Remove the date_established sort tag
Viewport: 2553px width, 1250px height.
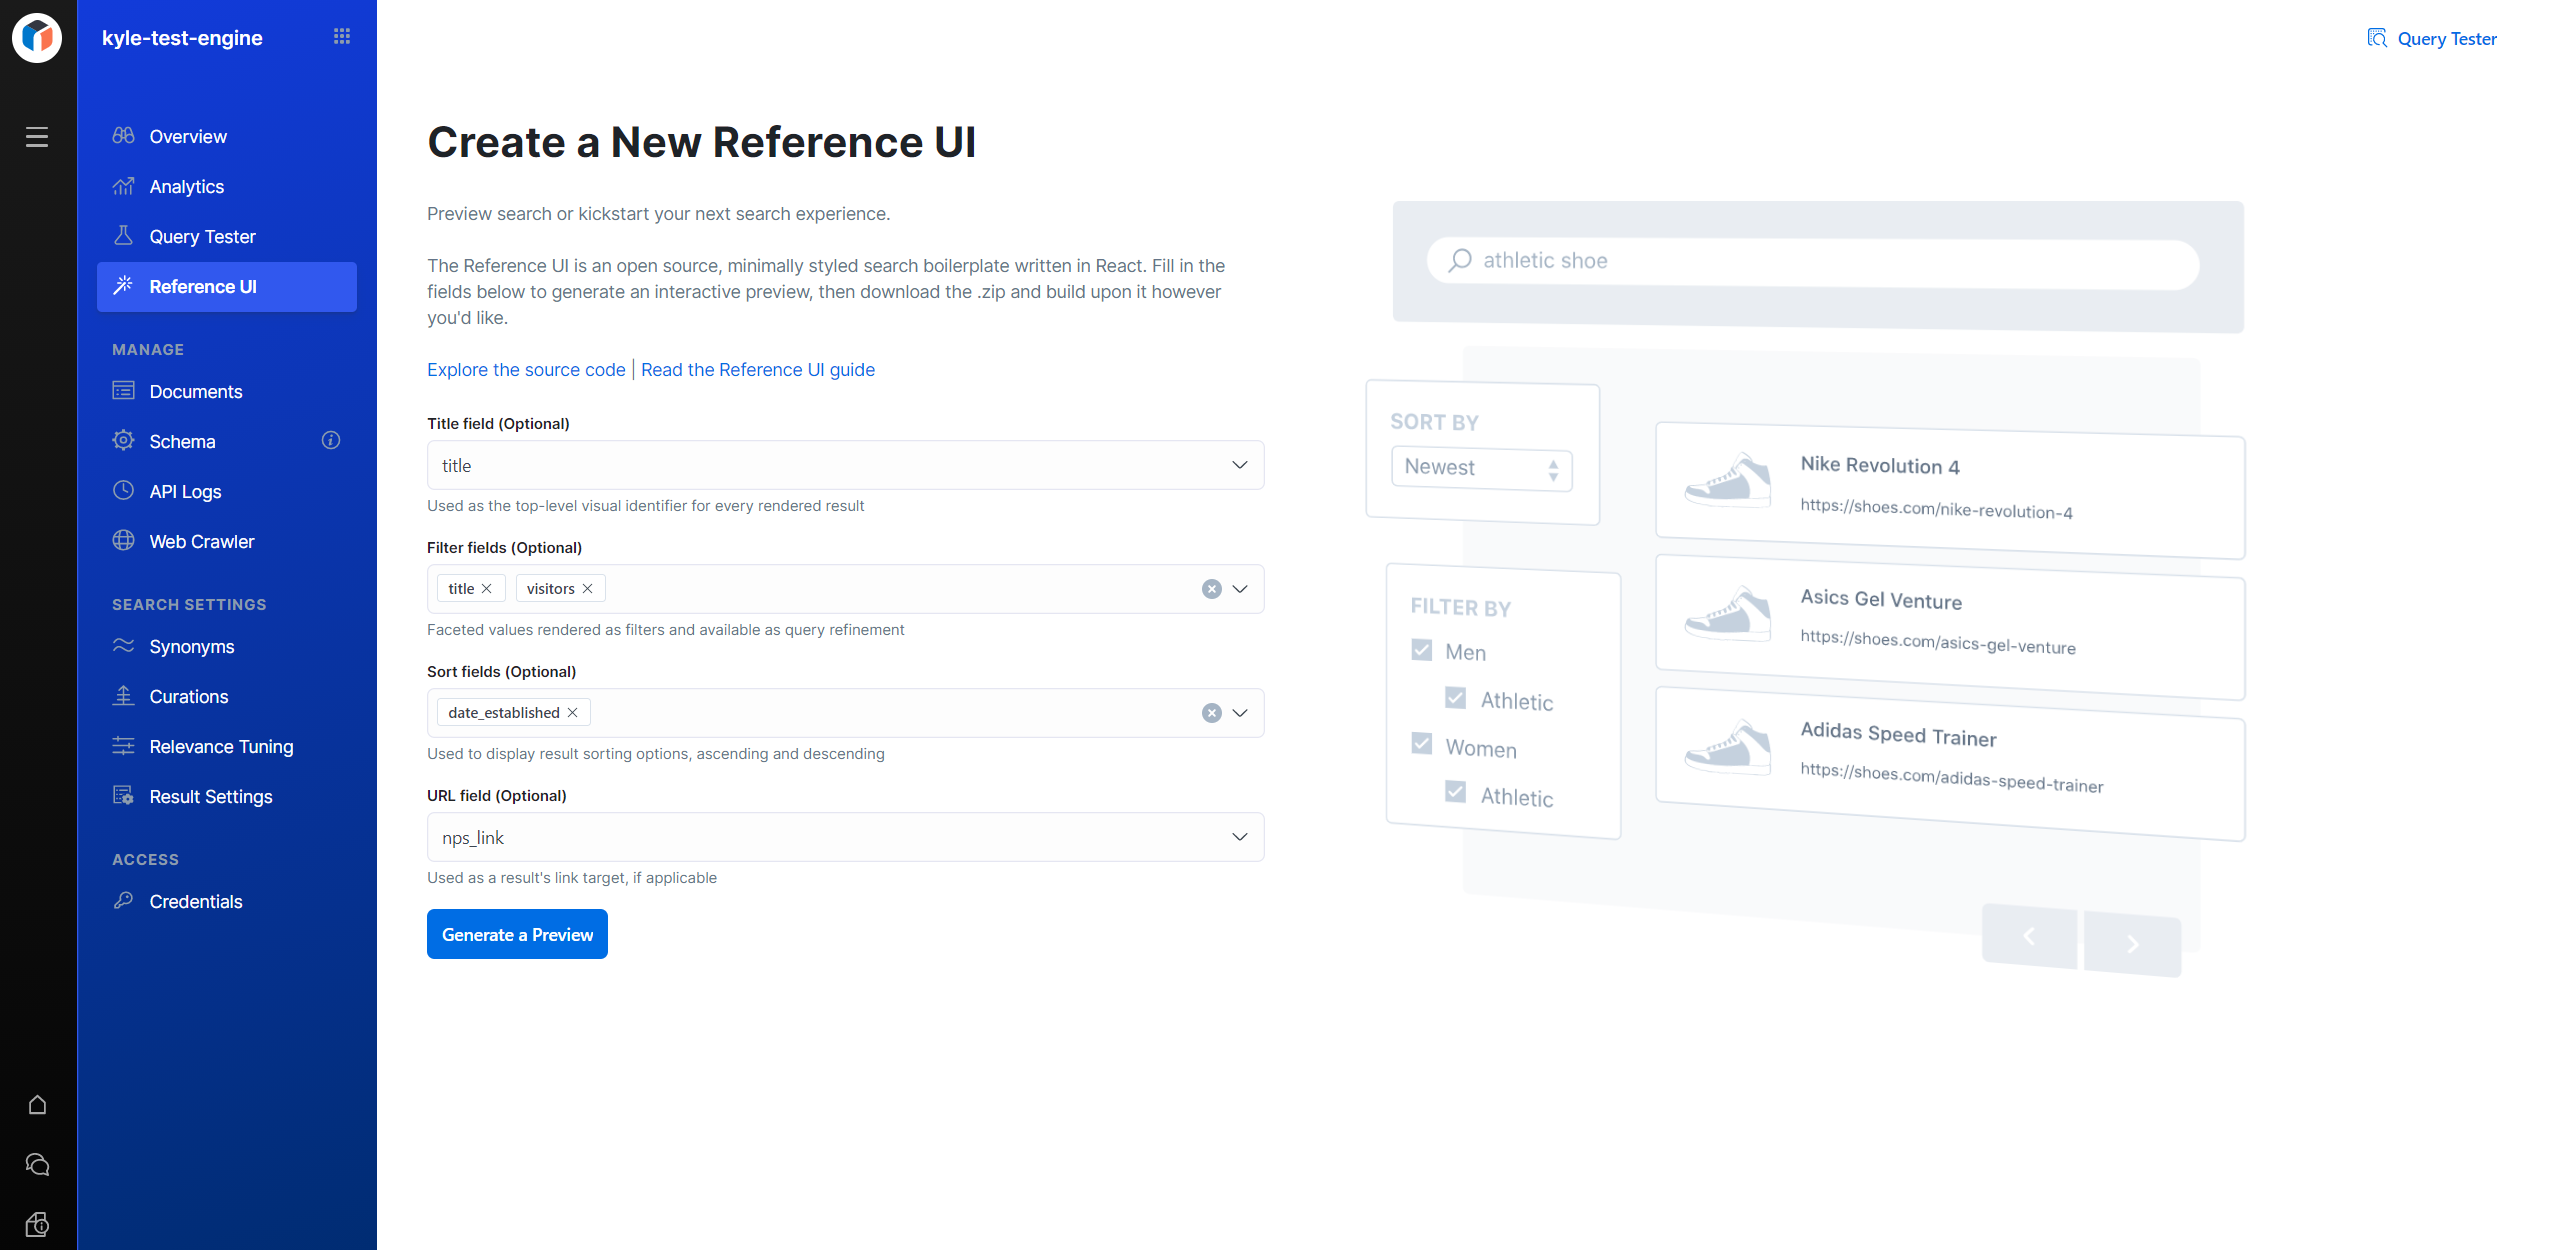[573, 713]
